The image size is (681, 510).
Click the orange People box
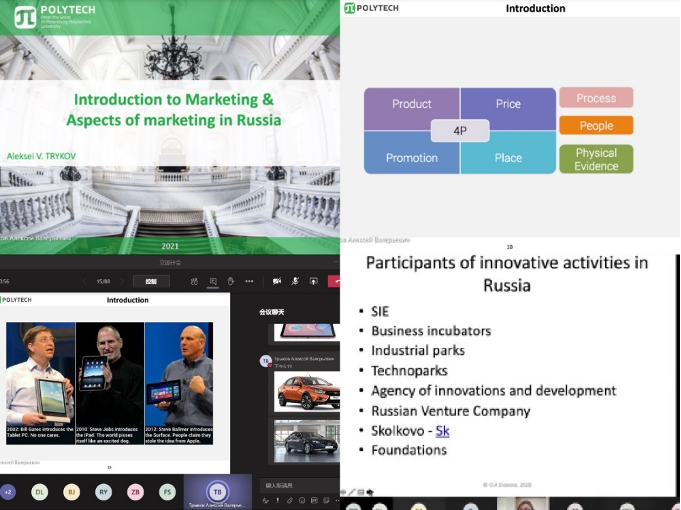(x=596, y=126)
